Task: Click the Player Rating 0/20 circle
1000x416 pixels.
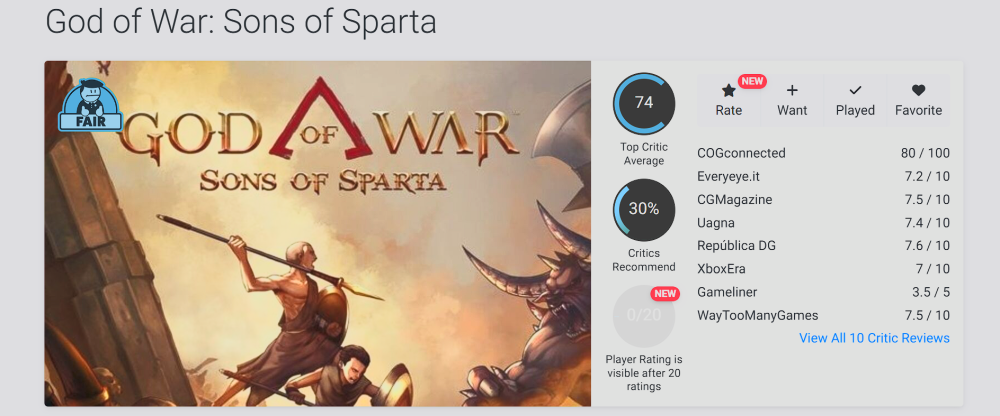Action: [644, 315]
